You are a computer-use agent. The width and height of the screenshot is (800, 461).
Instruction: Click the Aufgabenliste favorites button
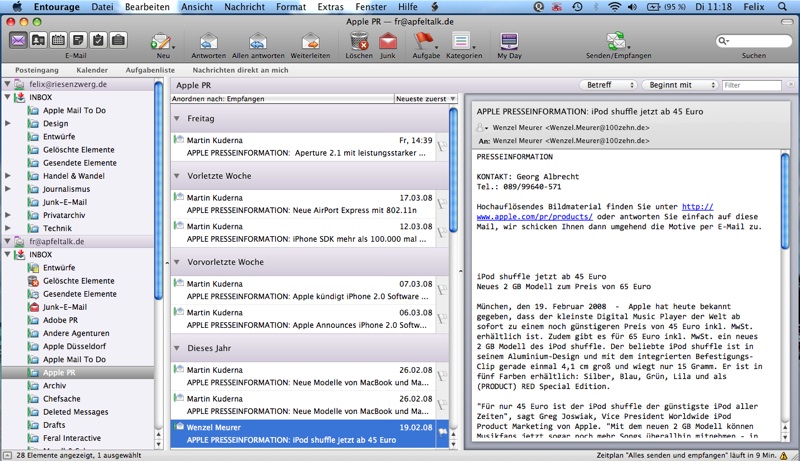coord(150,70)
